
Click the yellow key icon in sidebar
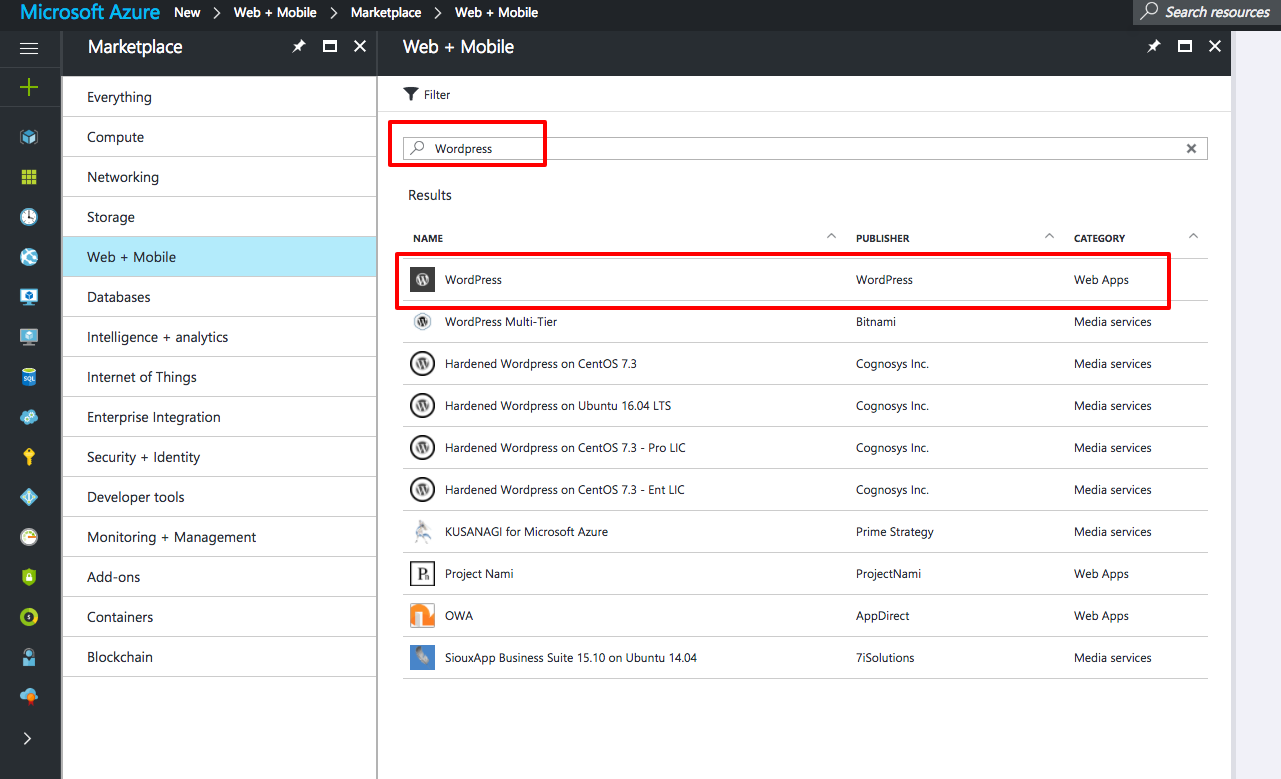pos(29,457)
